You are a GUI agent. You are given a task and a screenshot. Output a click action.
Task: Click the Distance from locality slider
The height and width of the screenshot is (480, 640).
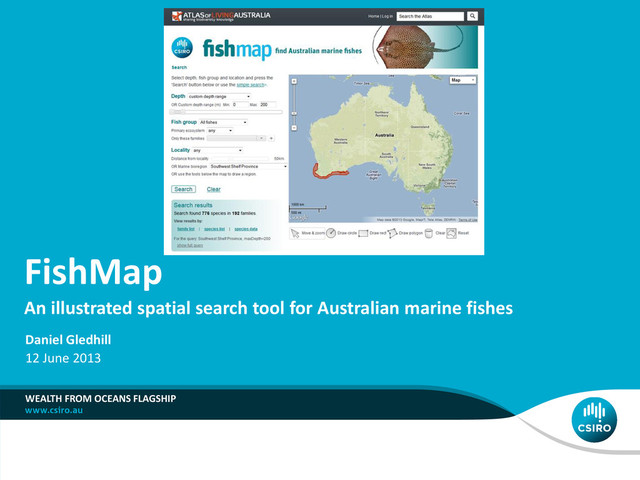[x=240, y=158]
